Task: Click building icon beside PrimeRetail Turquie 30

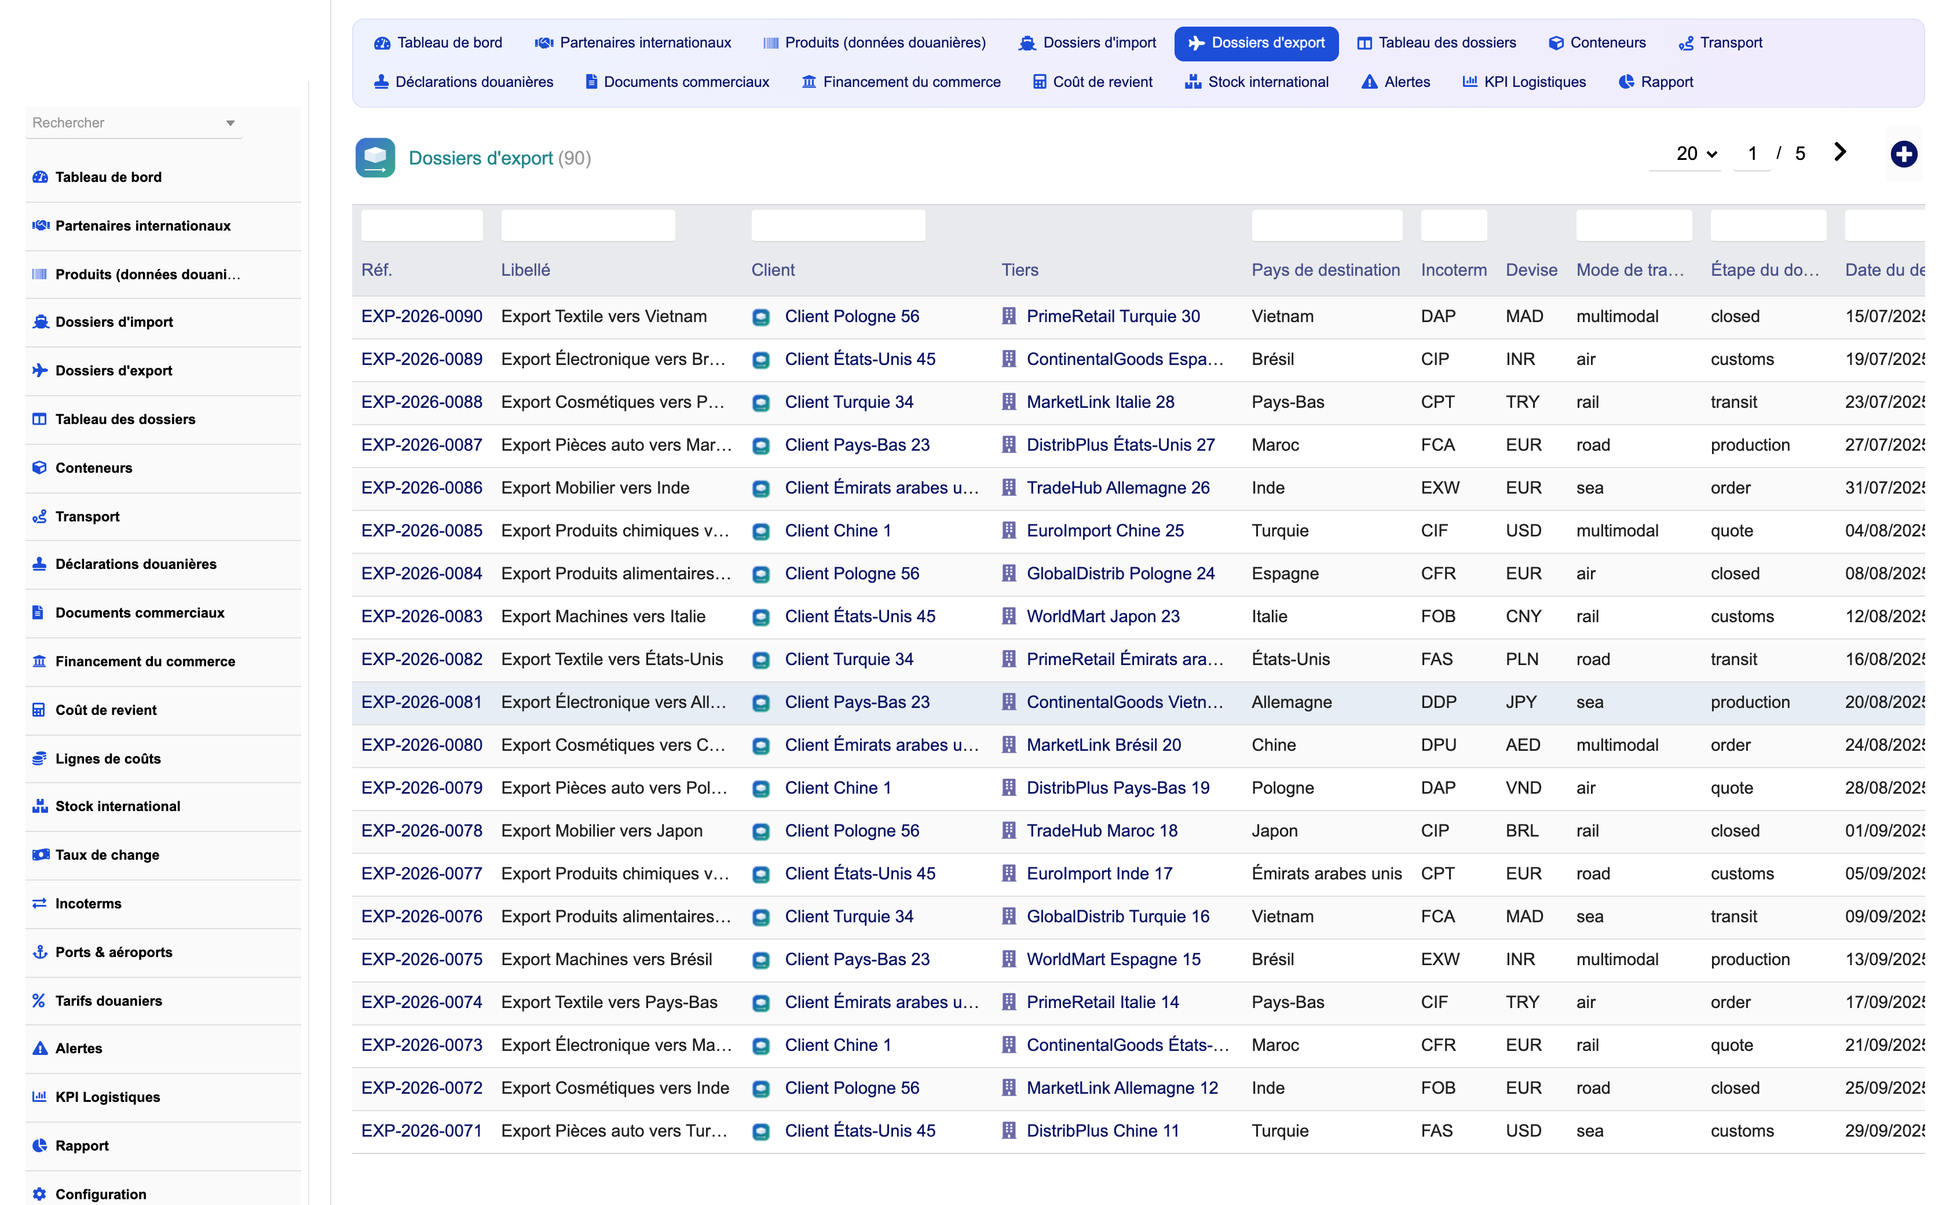Action: click(x=1009, y=316)
